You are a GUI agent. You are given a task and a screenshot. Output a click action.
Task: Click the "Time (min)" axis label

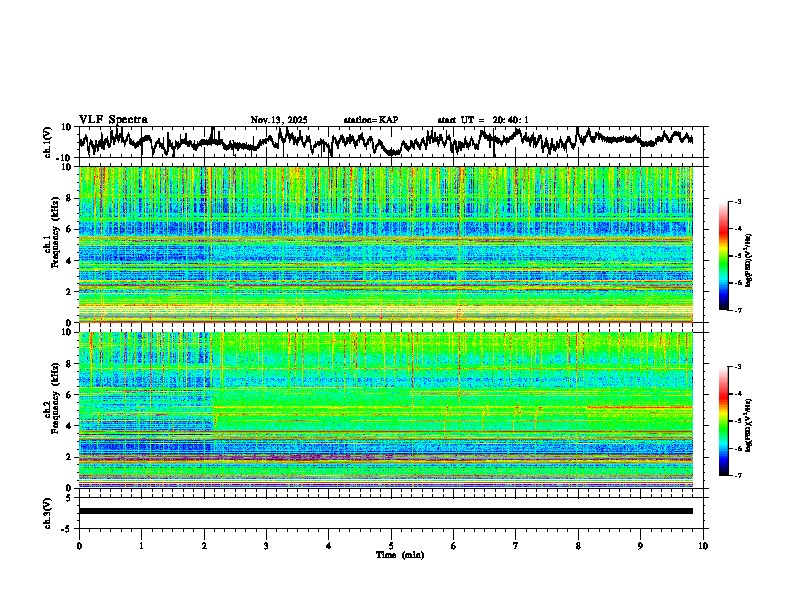point(400,555)
